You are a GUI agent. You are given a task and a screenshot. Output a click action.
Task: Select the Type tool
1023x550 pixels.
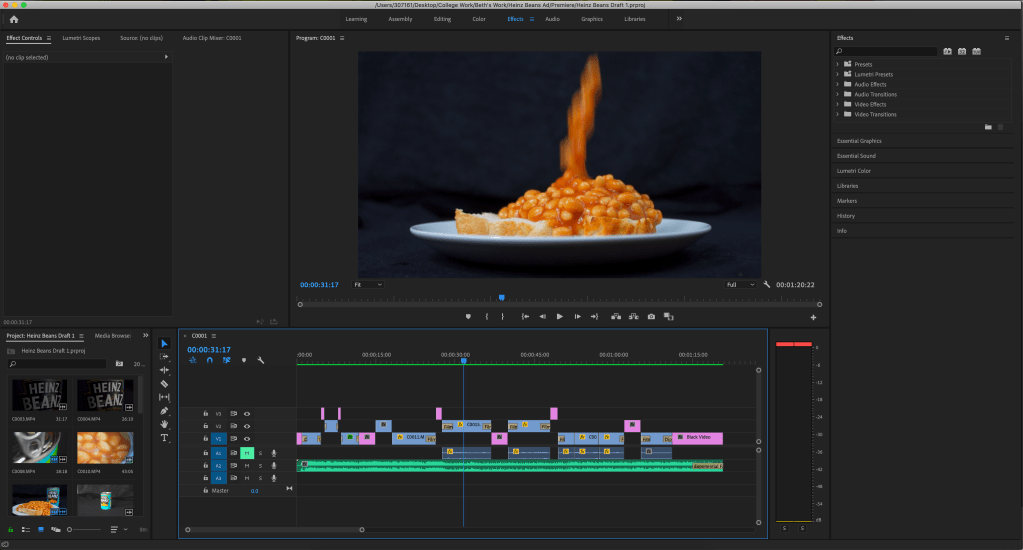point(165,438)
